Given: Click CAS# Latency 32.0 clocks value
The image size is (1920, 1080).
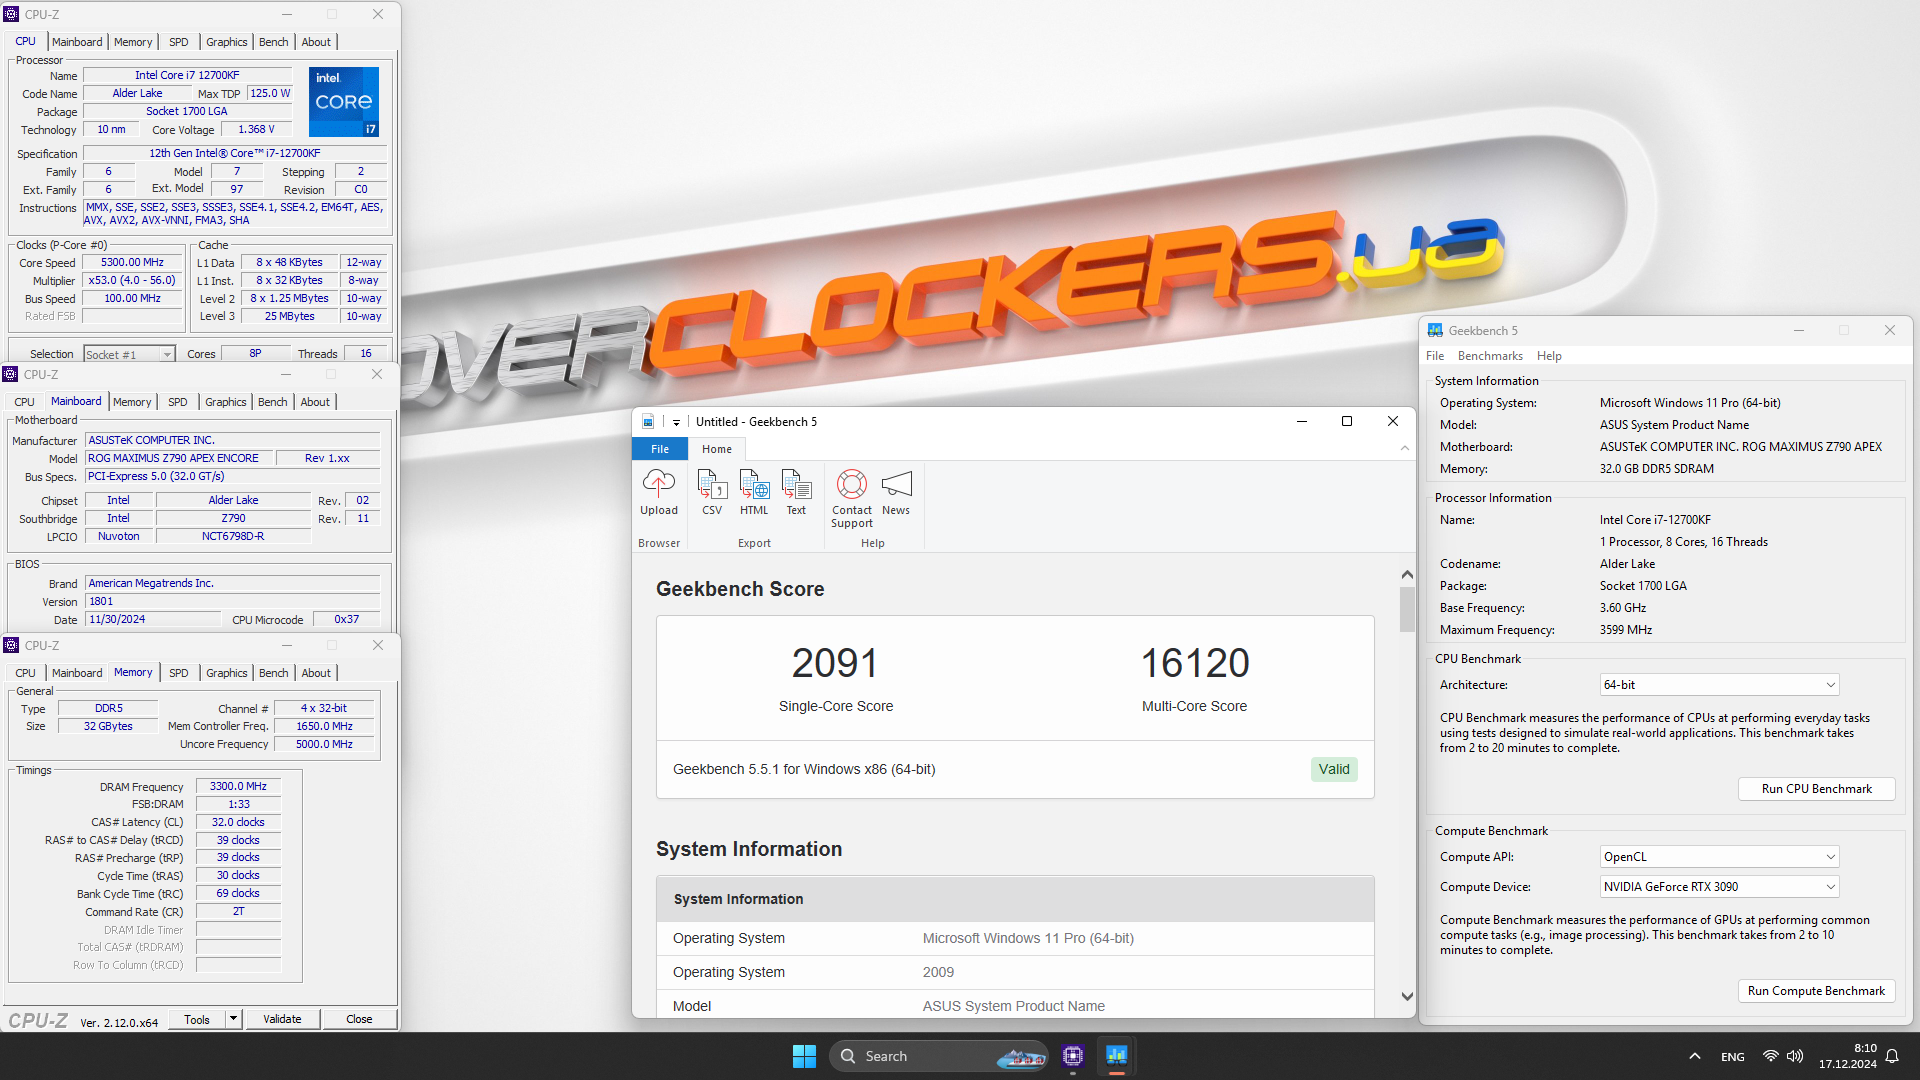Looking at the screenshot, I should click(238, 823).
